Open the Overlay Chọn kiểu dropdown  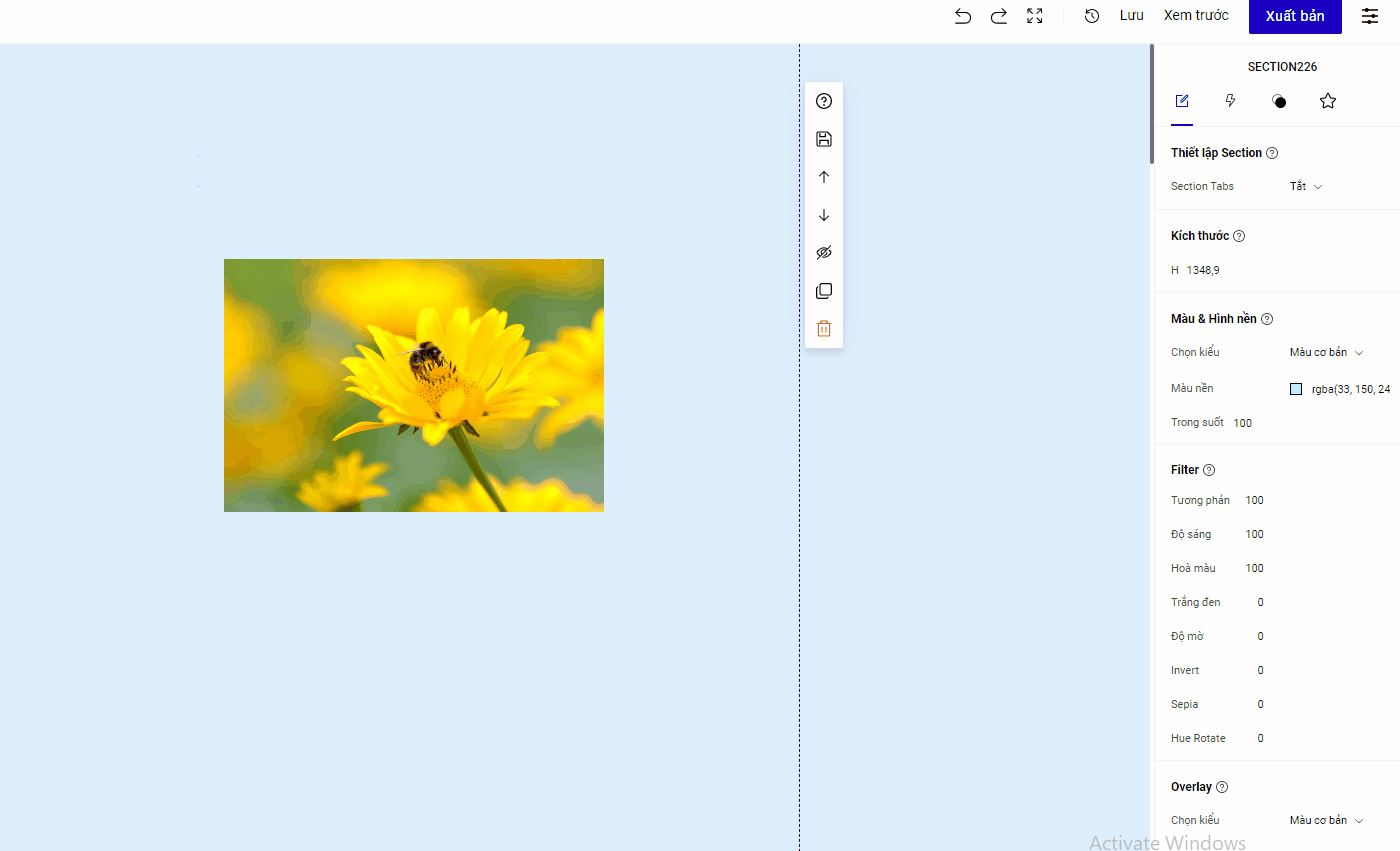[x=1326, y=821]
